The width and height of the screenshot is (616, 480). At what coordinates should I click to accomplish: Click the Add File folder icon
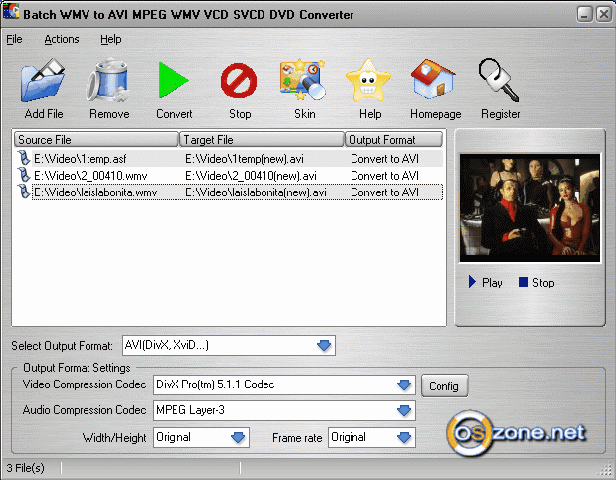[x=43, y=81]
